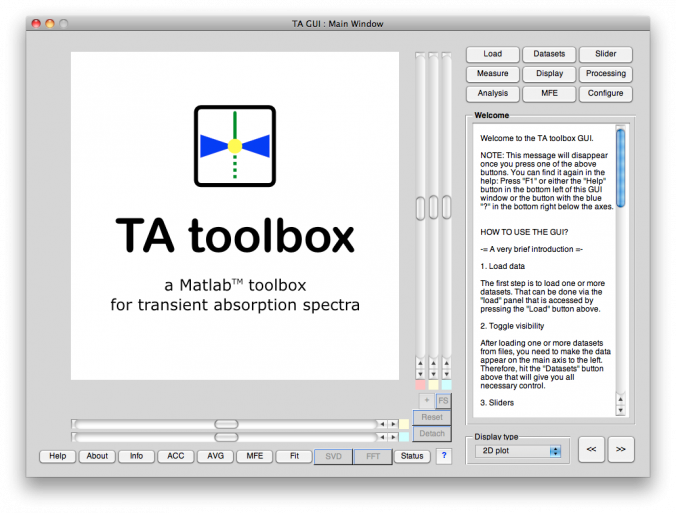Click the Reset button

[x=432, y=417]
